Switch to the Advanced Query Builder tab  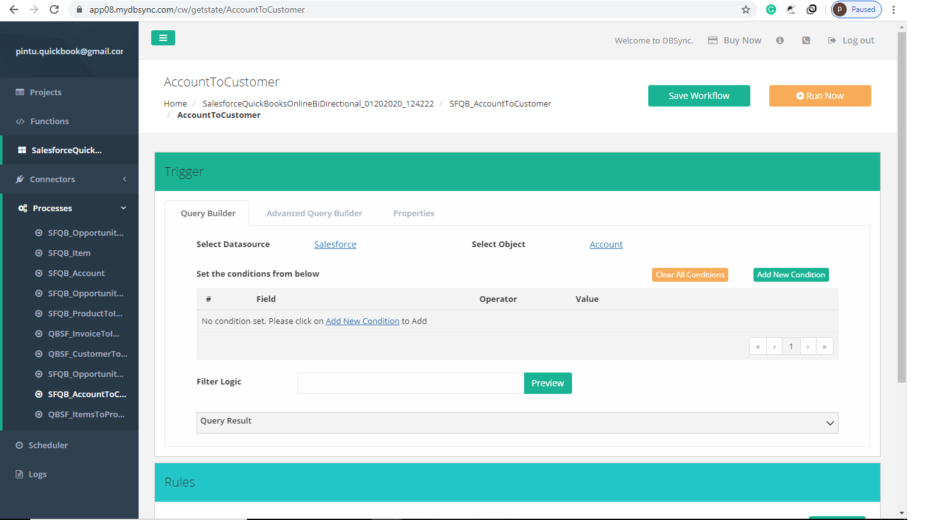click(x=314, y=213)
